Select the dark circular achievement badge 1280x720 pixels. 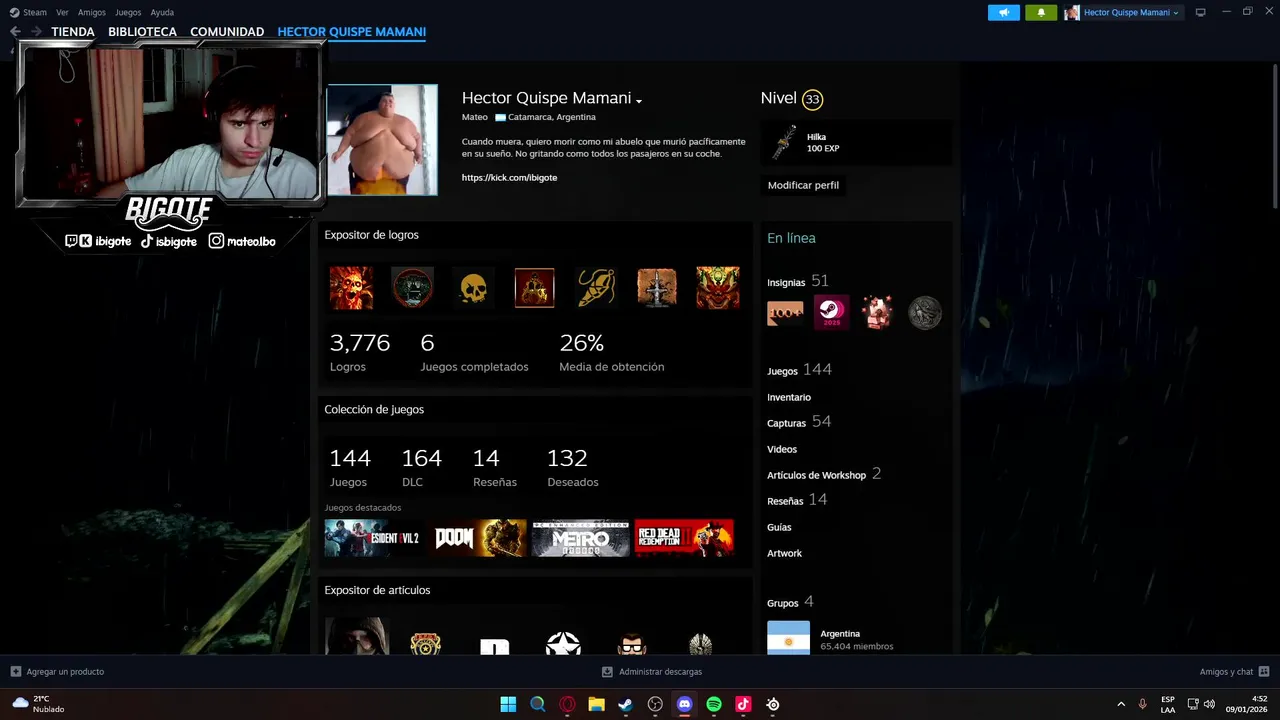coord(412,288)
